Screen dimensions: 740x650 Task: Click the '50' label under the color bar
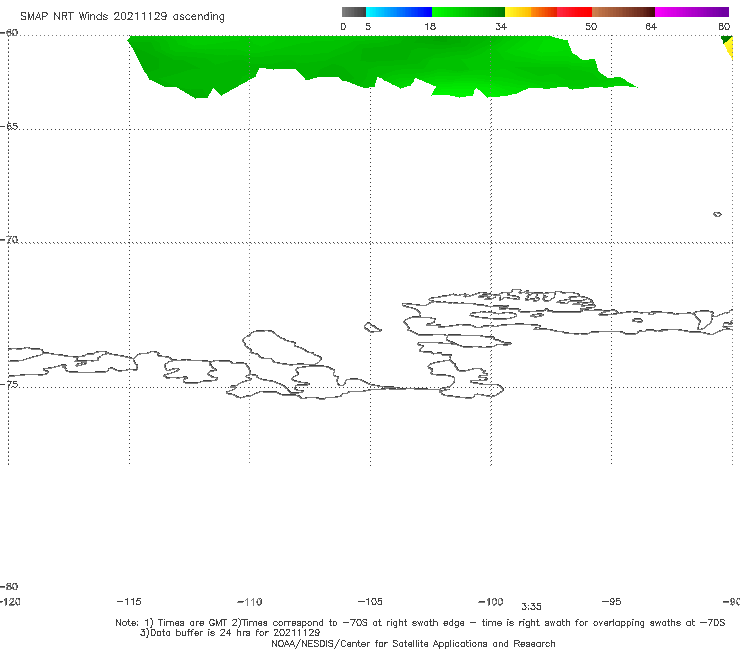pos(591,27)
